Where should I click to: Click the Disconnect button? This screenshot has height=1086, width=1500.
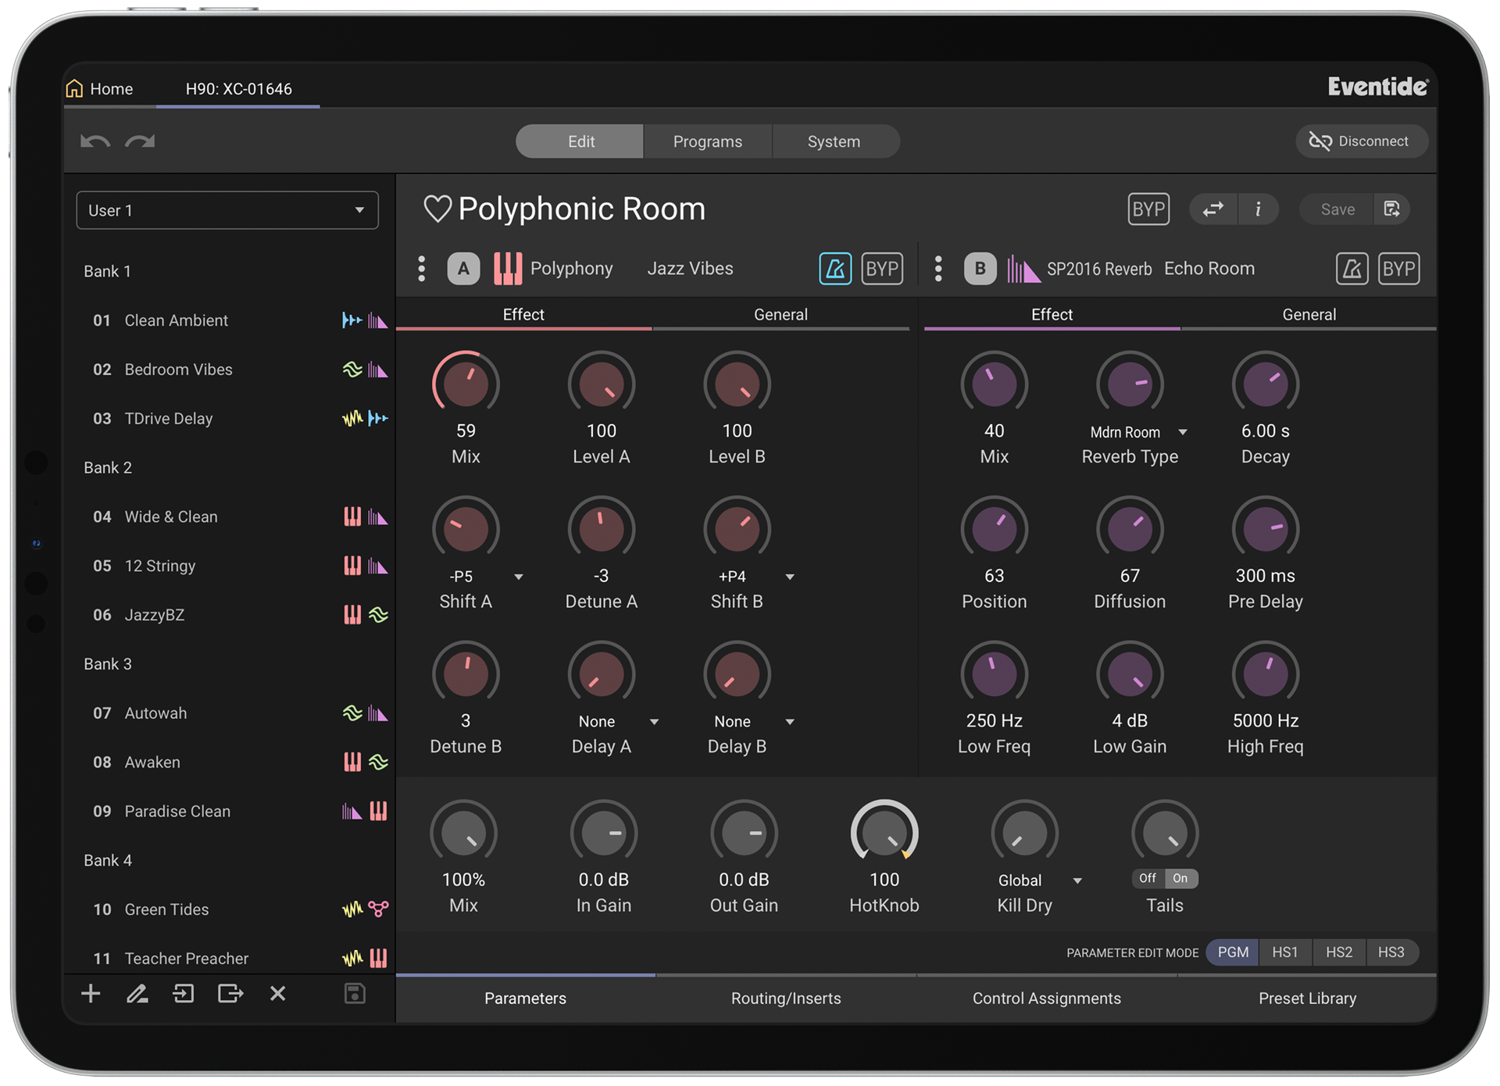point(1361,141)
